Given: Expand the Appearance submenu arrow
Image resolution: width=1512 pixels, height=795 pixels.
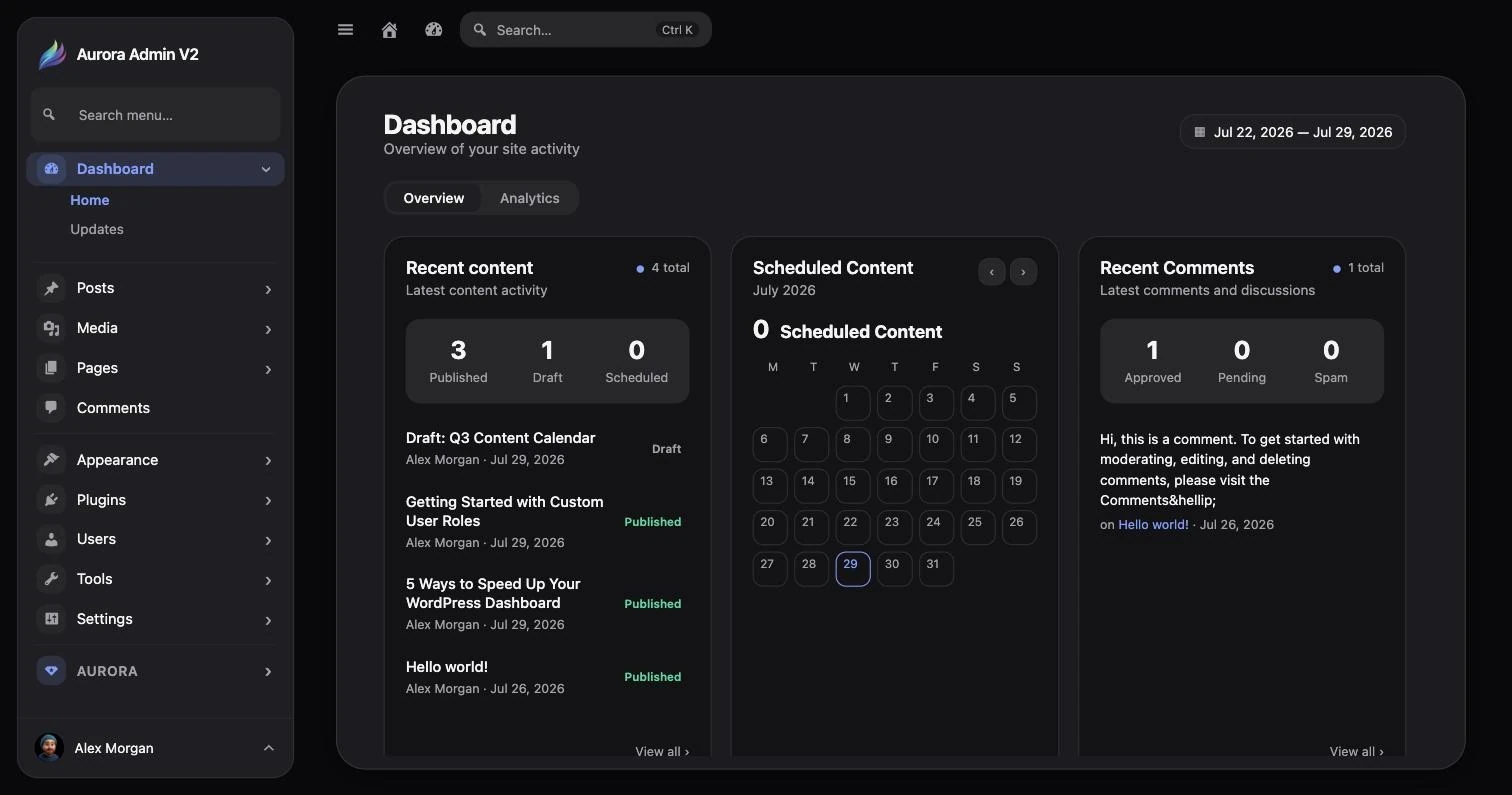Looking at the screenshot, I should 268,461.
